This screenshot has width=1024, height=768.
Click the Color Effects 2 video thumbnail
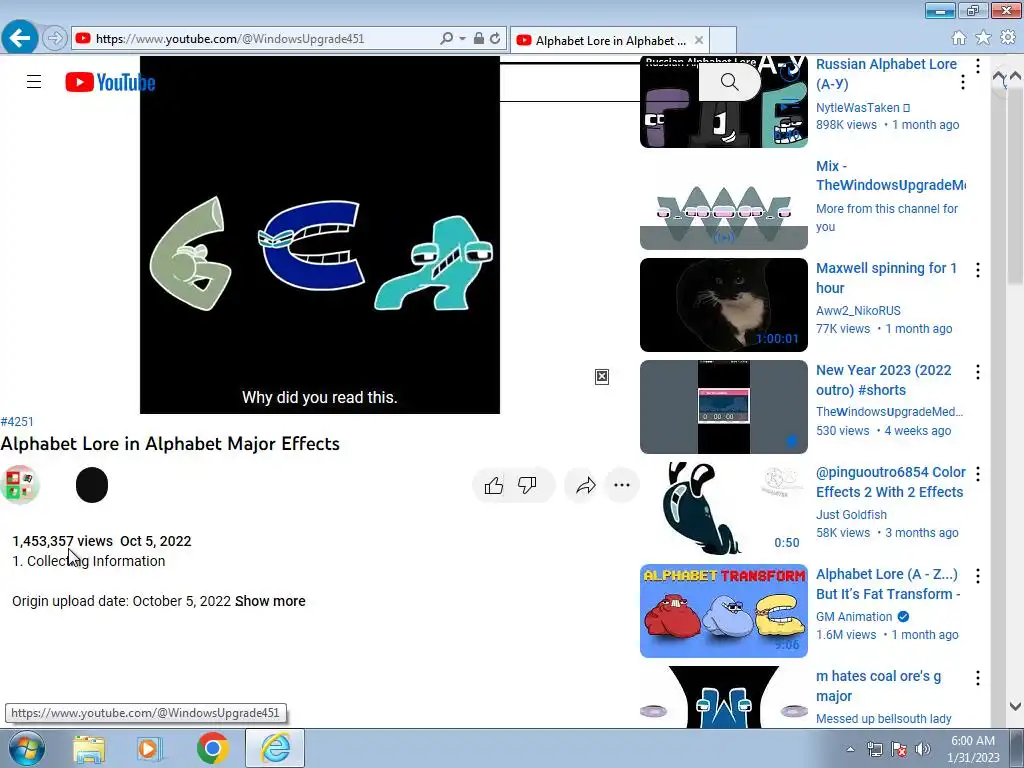724,509
